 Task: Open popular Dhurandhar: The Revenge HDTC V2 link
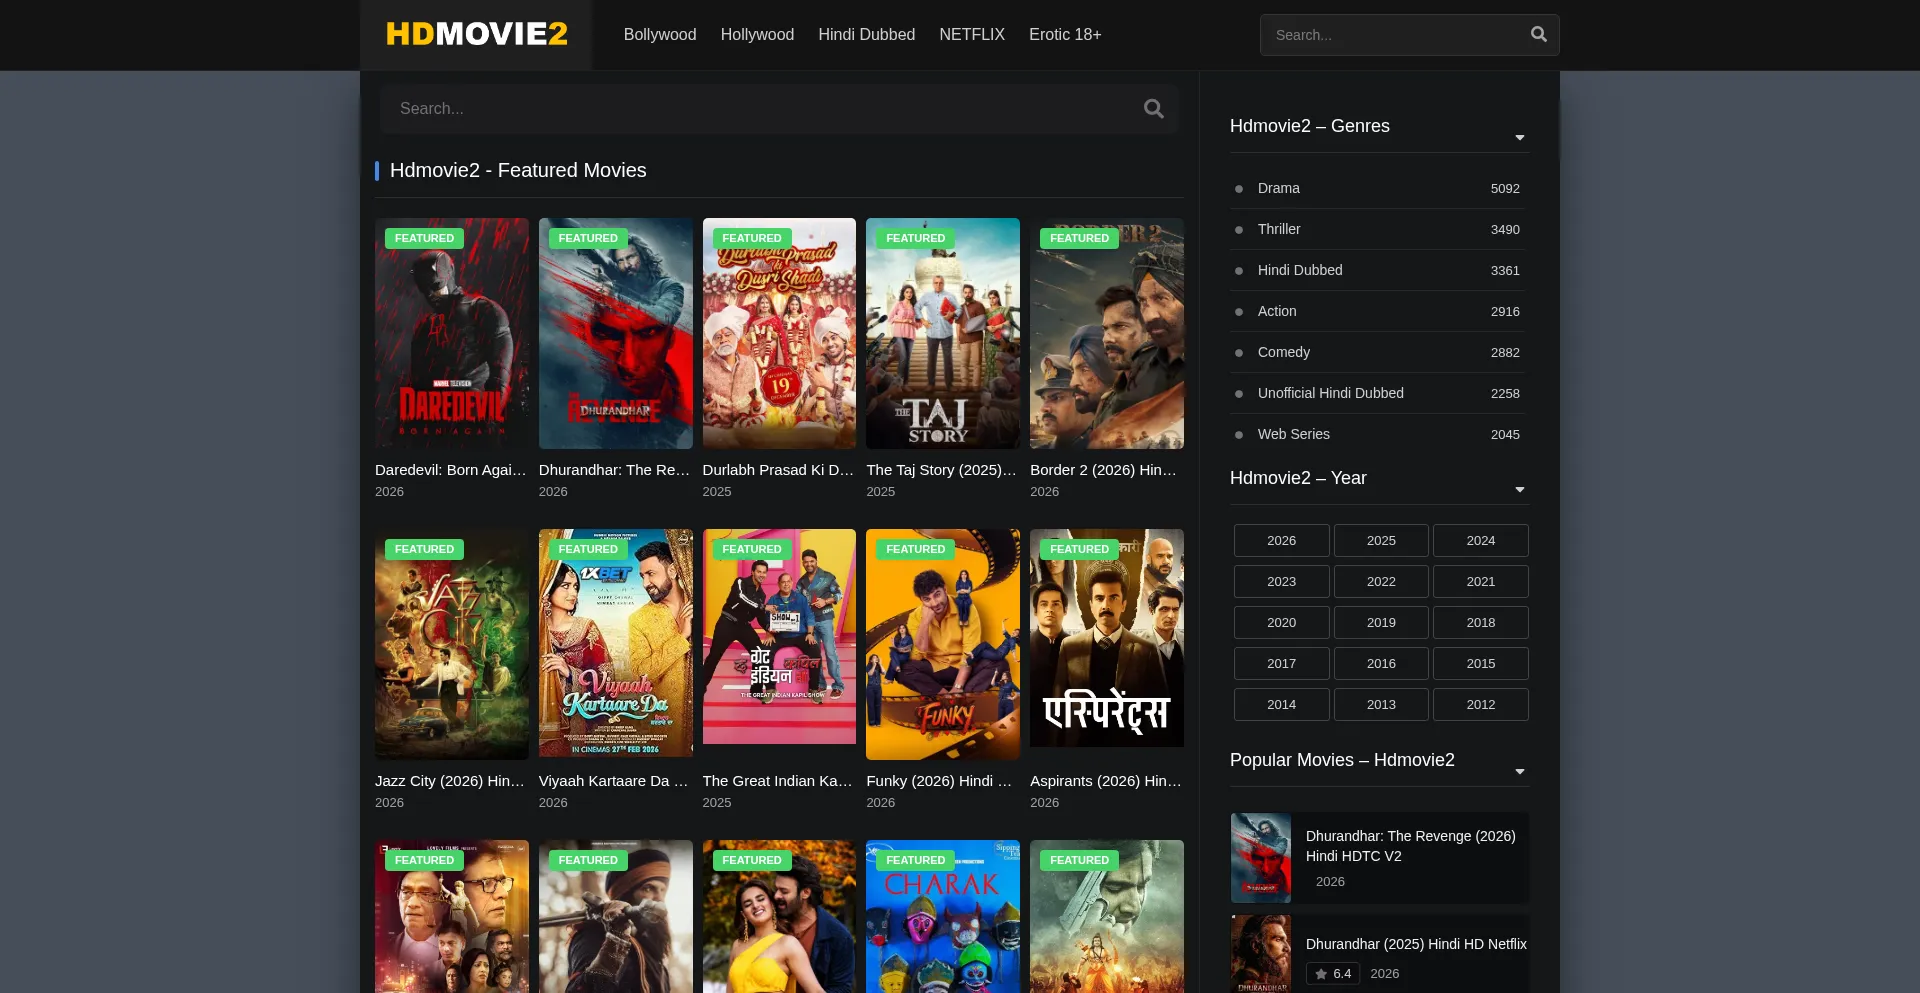pyautogui.click(x=1411, y=846)
